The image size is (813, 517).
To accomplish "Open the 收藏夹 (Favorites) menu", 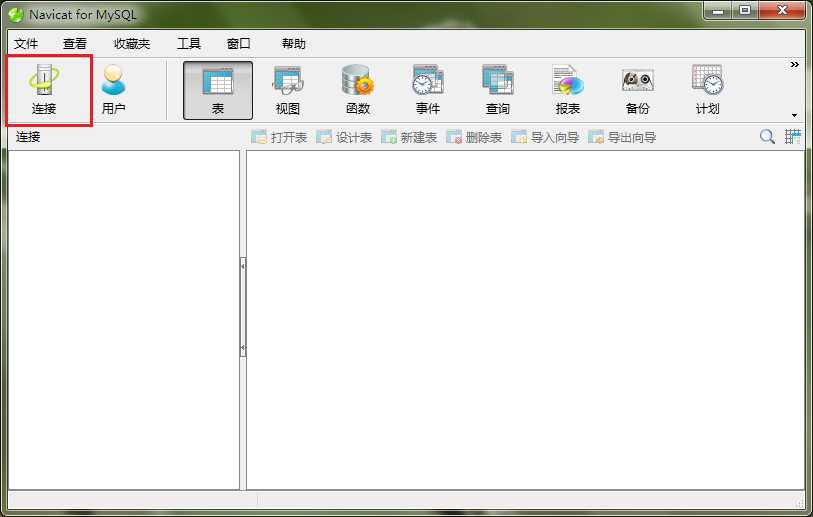I will coord(132,44).
